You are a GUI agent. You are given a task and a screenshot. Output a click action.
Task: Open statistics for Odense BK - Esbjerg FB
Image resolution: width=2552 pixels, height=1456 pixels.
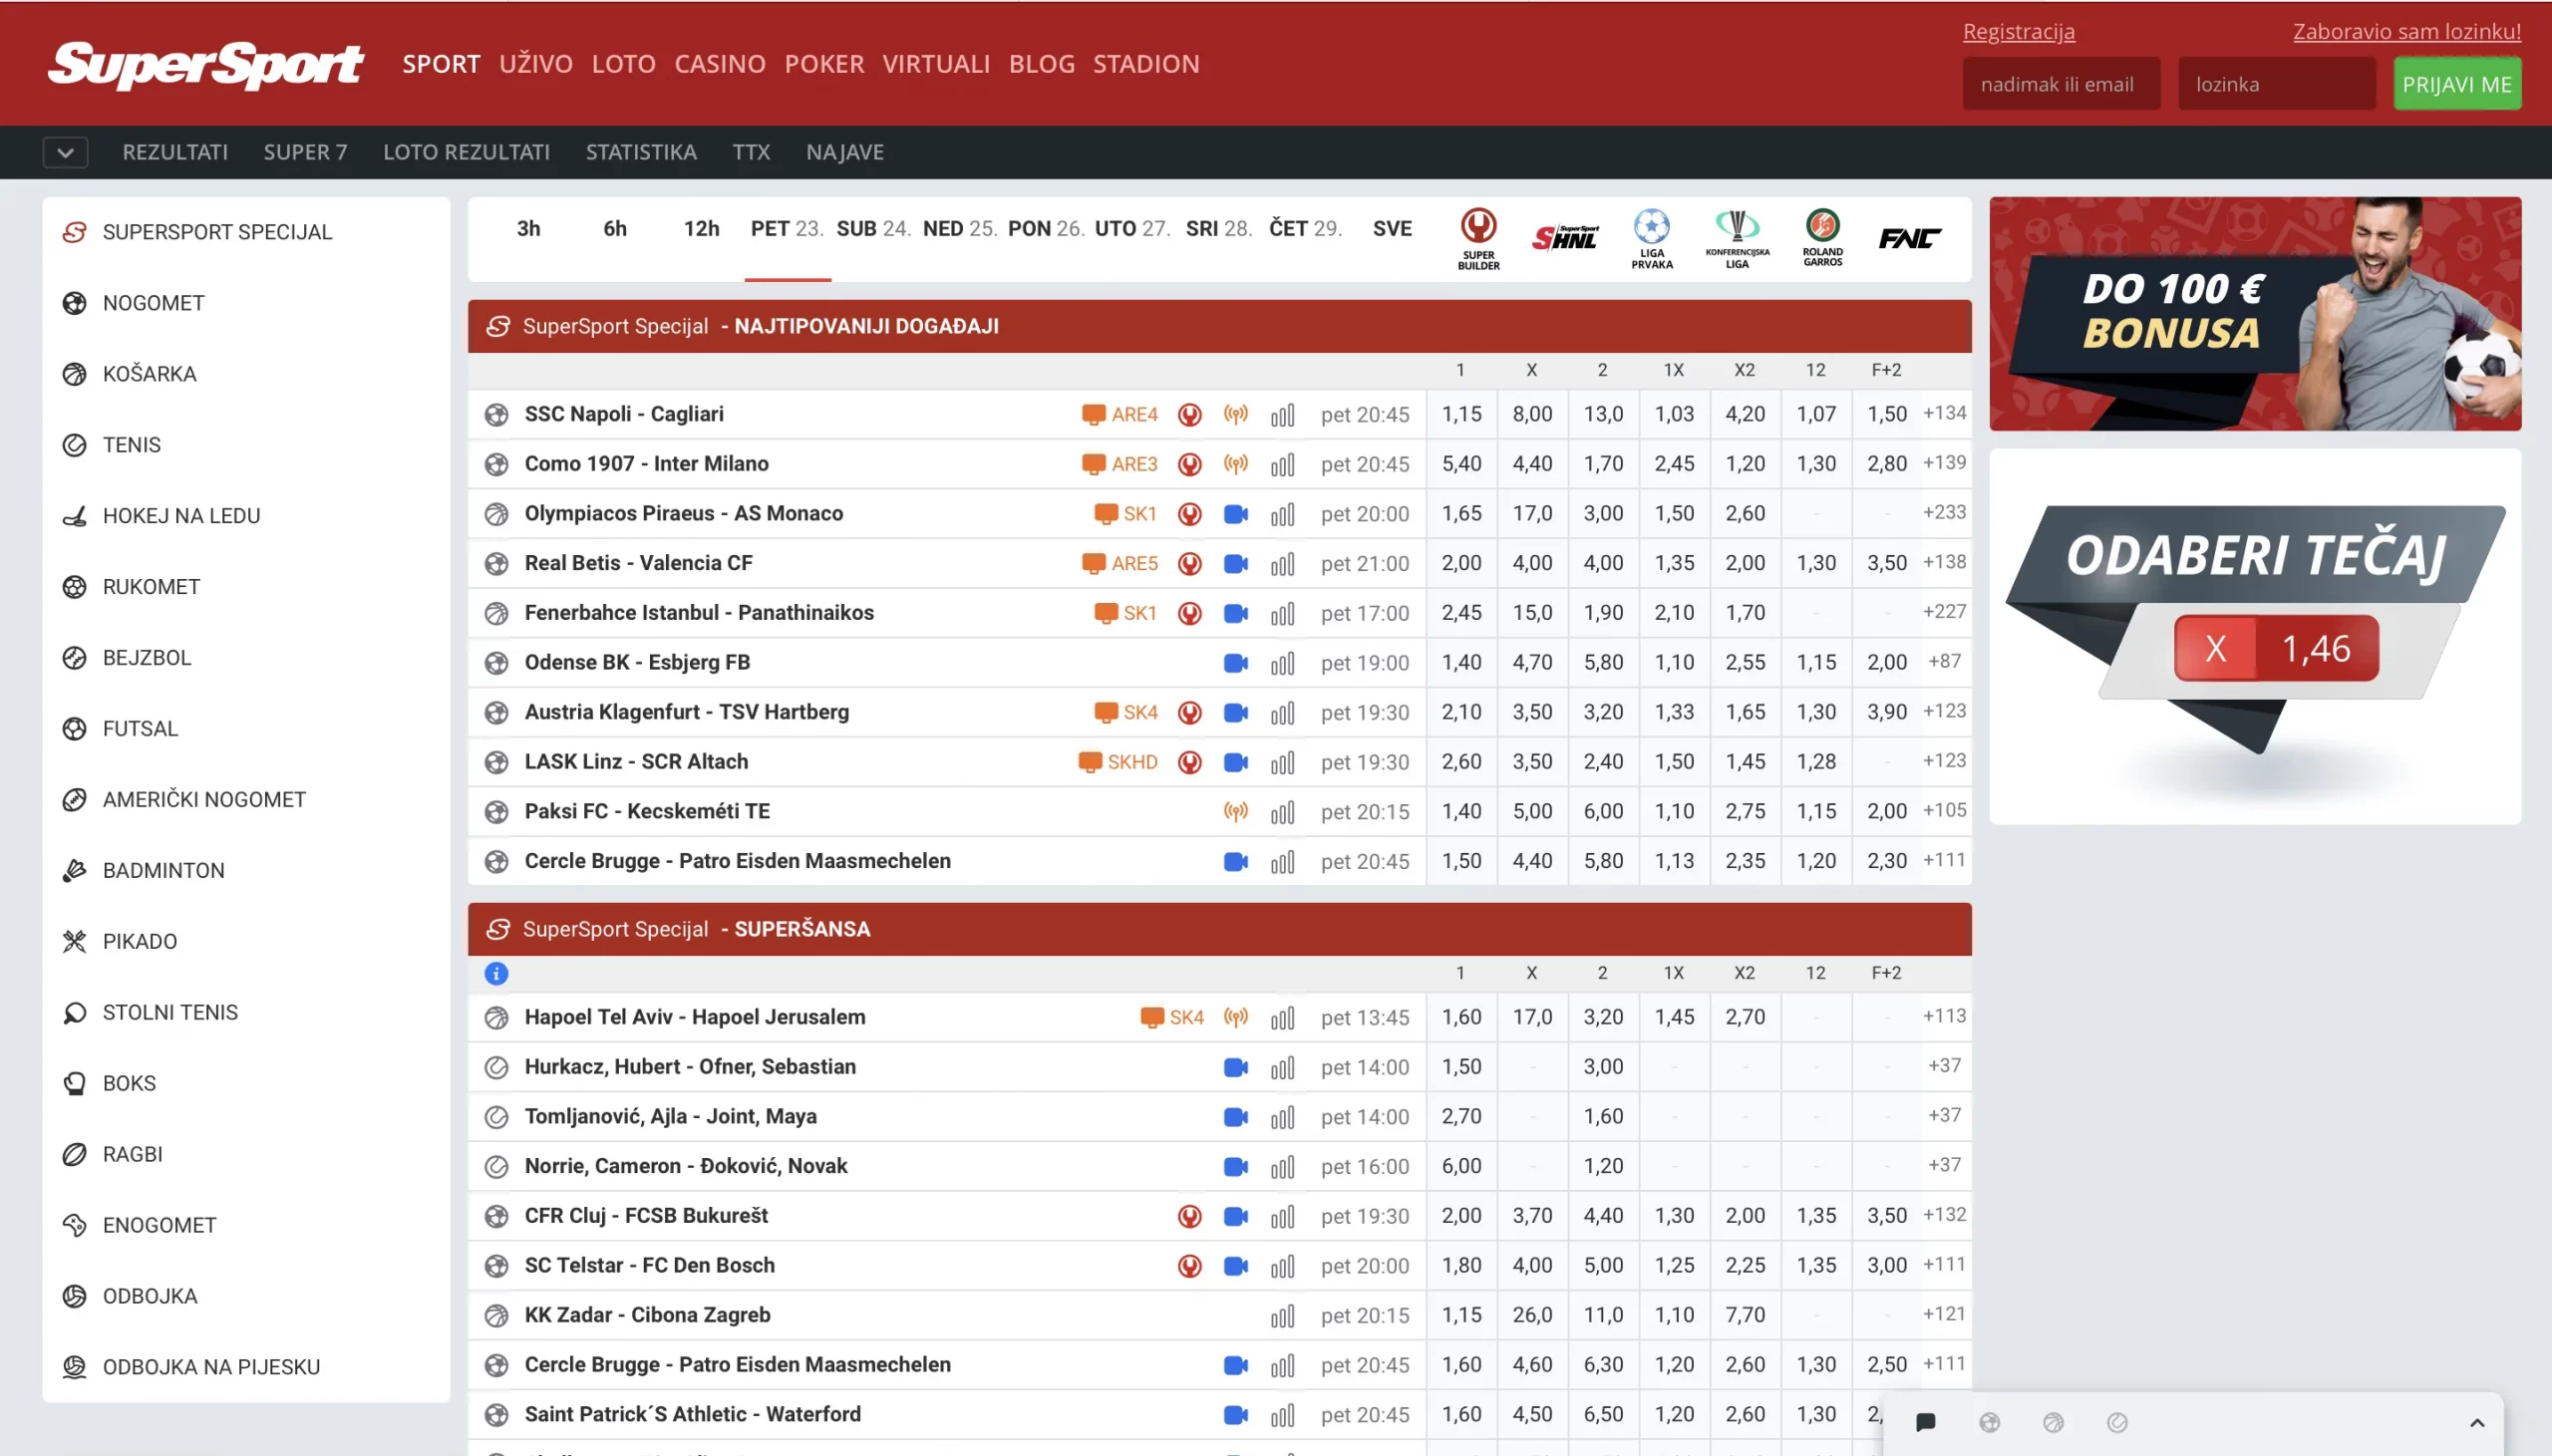(x=1282, y=663)
